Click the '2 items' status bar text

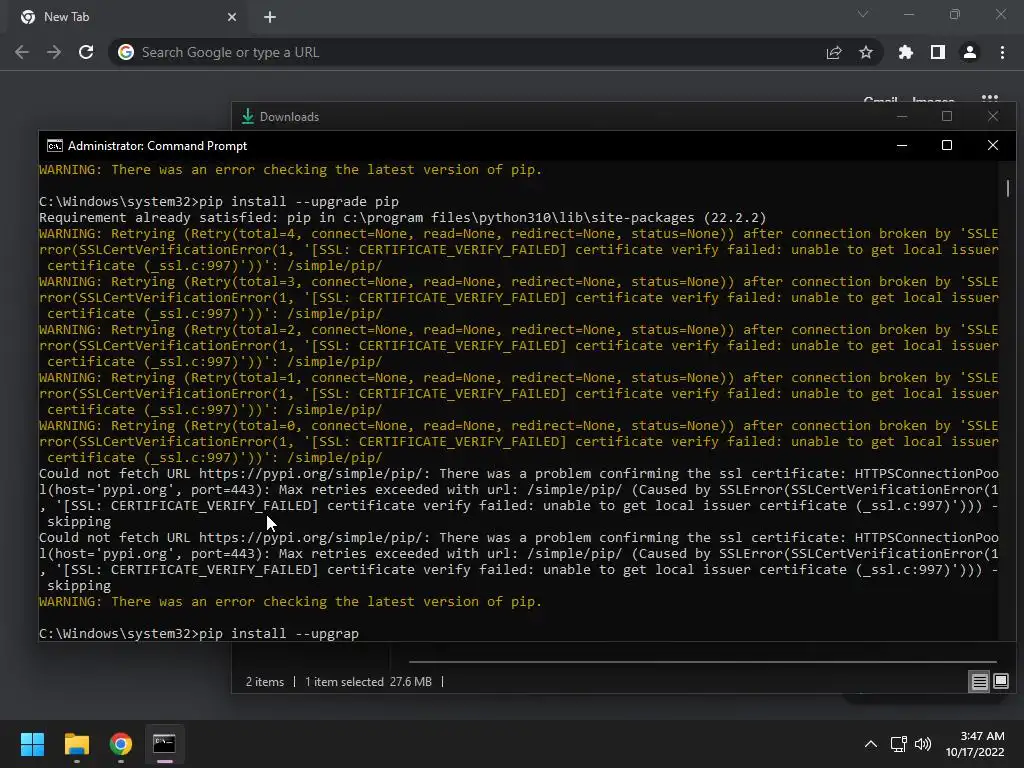(264, 682)
